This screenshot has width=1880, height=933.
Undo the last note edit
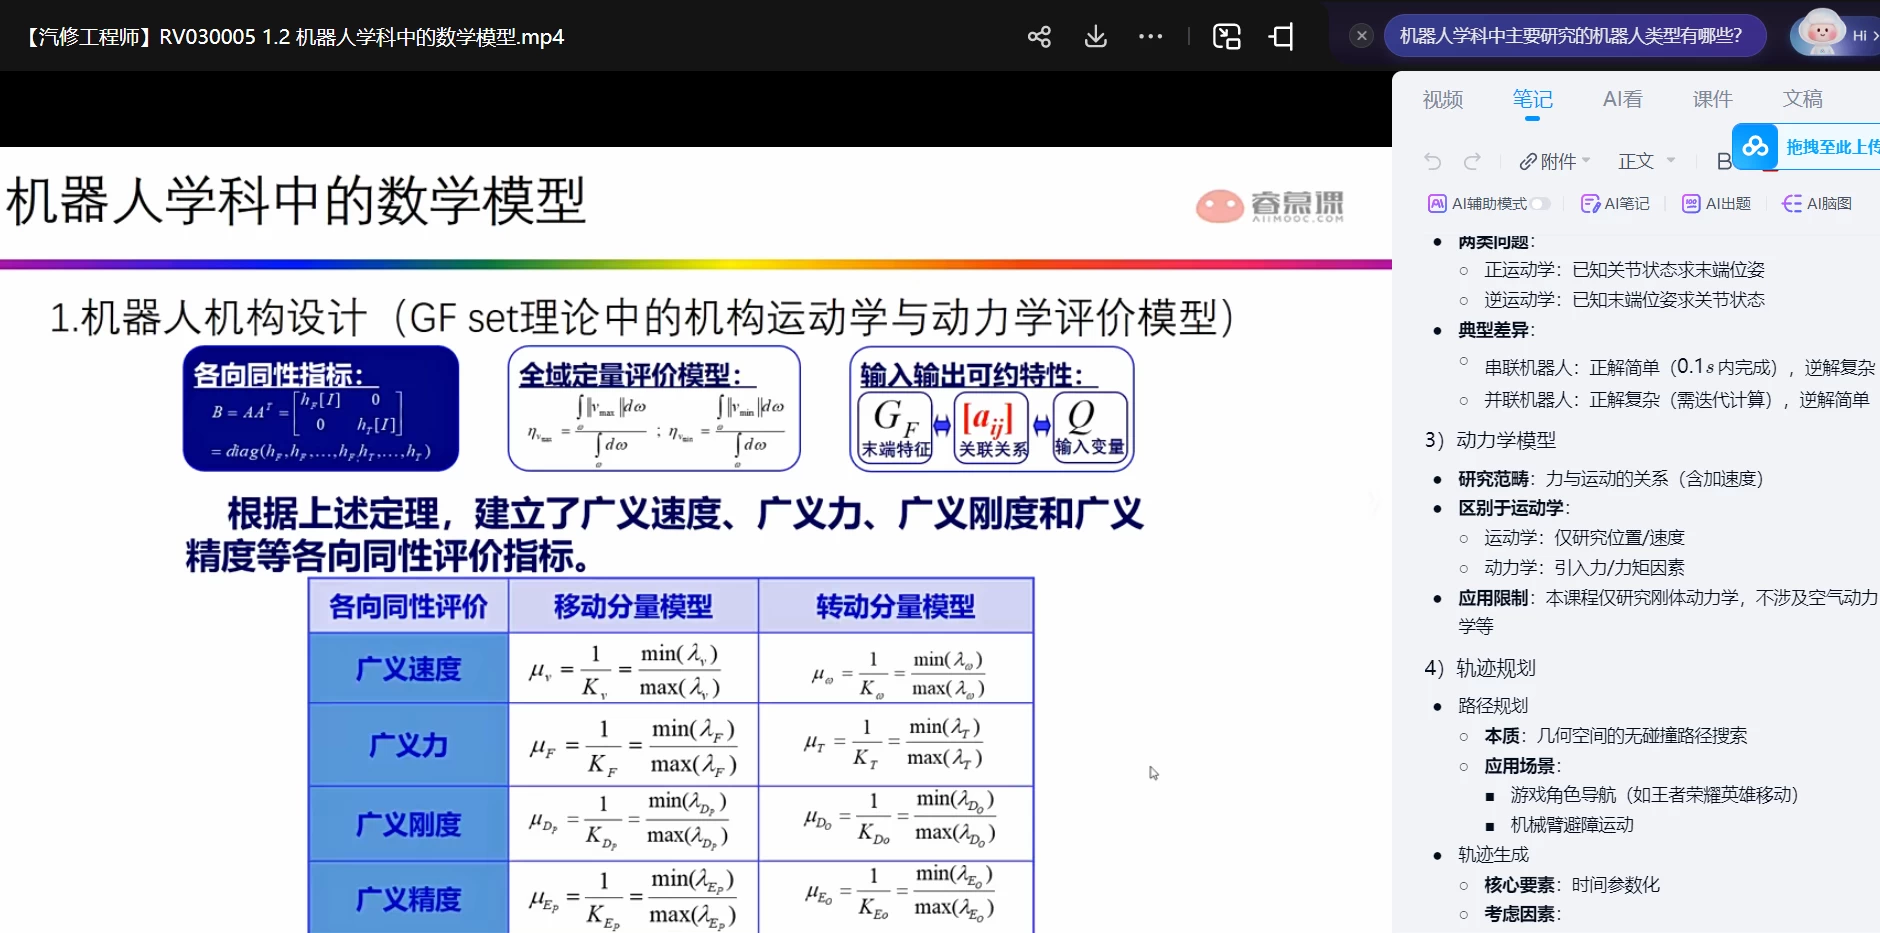pyautogui.click(x=1434, y=161)
